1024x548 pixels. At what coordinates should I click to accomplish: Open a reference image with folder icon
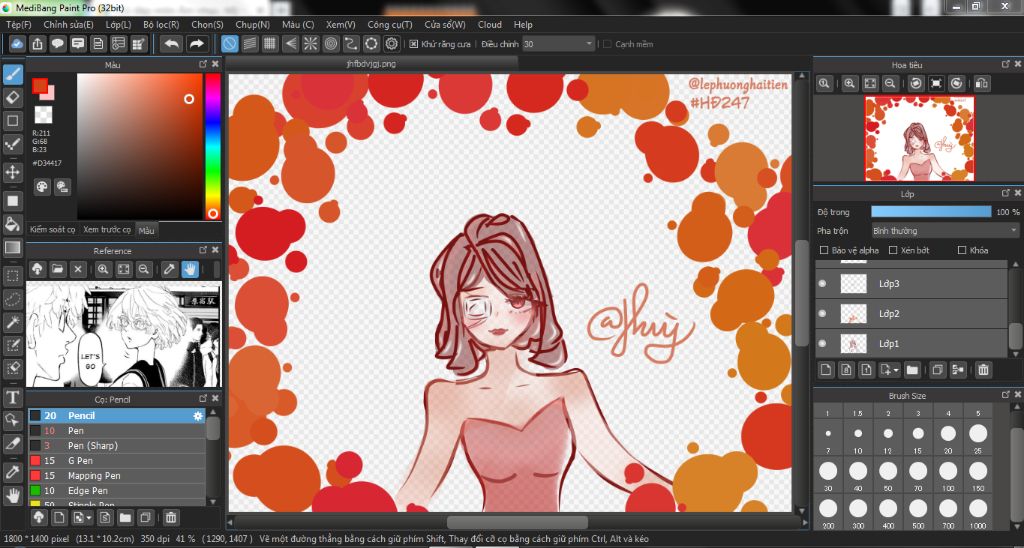(x=57, y=269)
